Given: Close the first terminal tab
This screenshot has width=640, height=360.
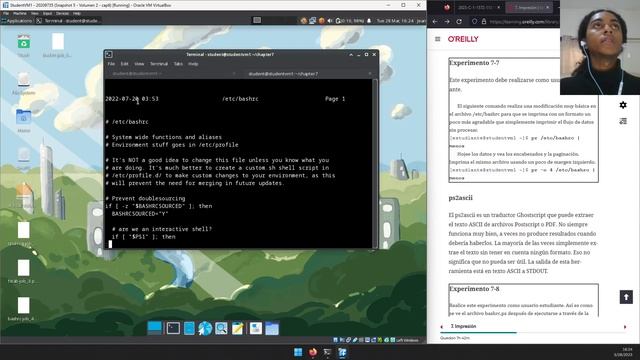Looking at the screenshot, I should [234, 74].
